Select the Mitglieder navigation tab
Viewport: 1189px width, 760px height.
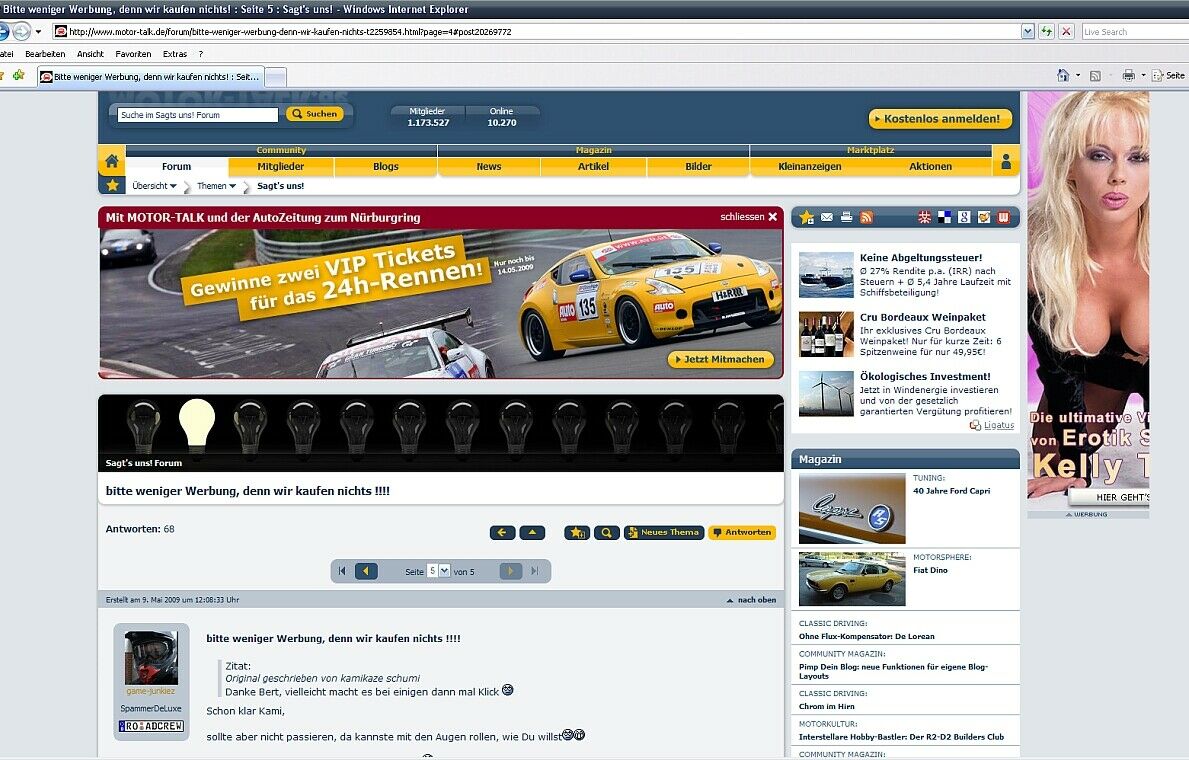click(281, 166)
